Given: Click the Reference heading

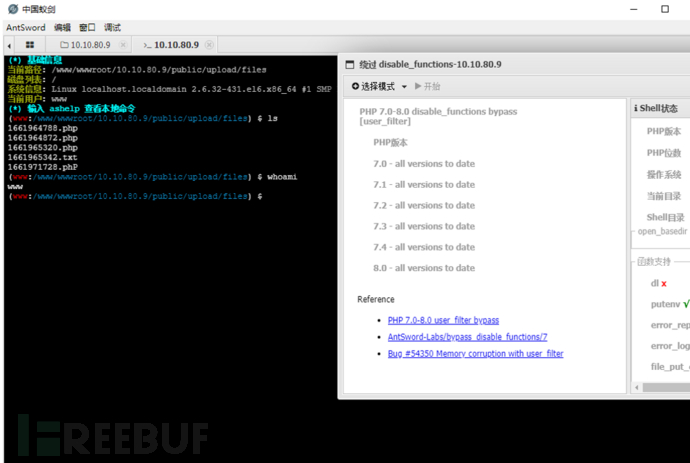Looking at the screenshot, I should click(x=376, y=299).
